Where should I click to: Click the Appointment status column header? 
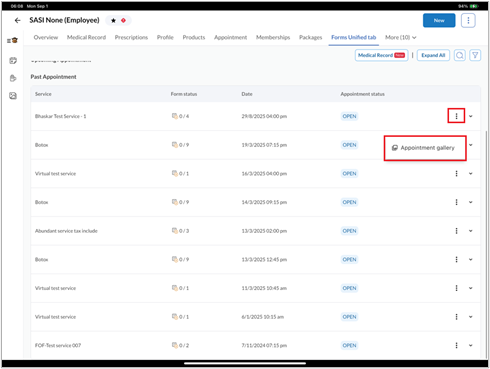point(362,94)
